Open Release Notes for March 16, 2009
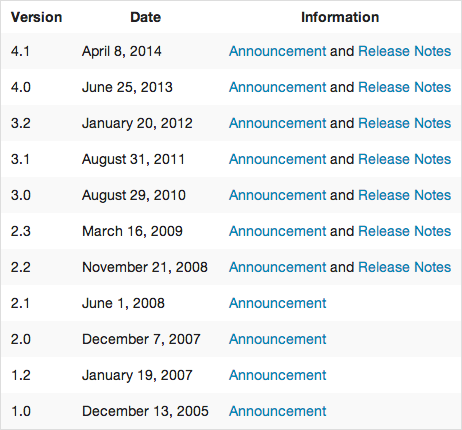This screenshot has width=462, height=430. (404, 231)
